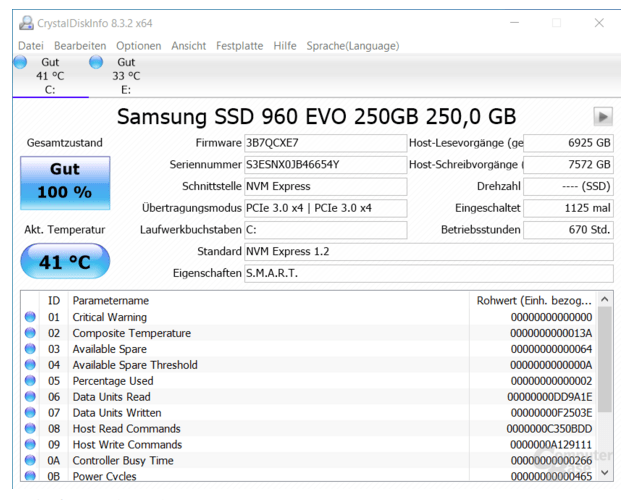
Task: Open the Hilfe menu
Action: pos(285,46)
